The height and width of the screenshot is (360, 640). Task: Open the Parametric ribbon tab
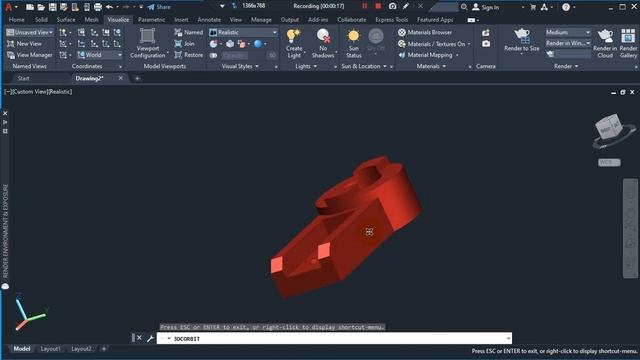click(151, 20)
